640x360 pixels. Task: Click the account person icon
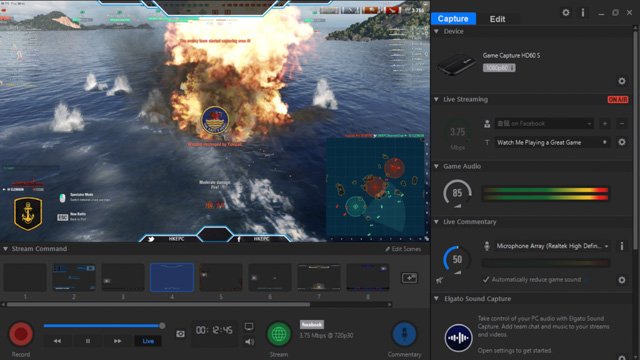[487, 124]
